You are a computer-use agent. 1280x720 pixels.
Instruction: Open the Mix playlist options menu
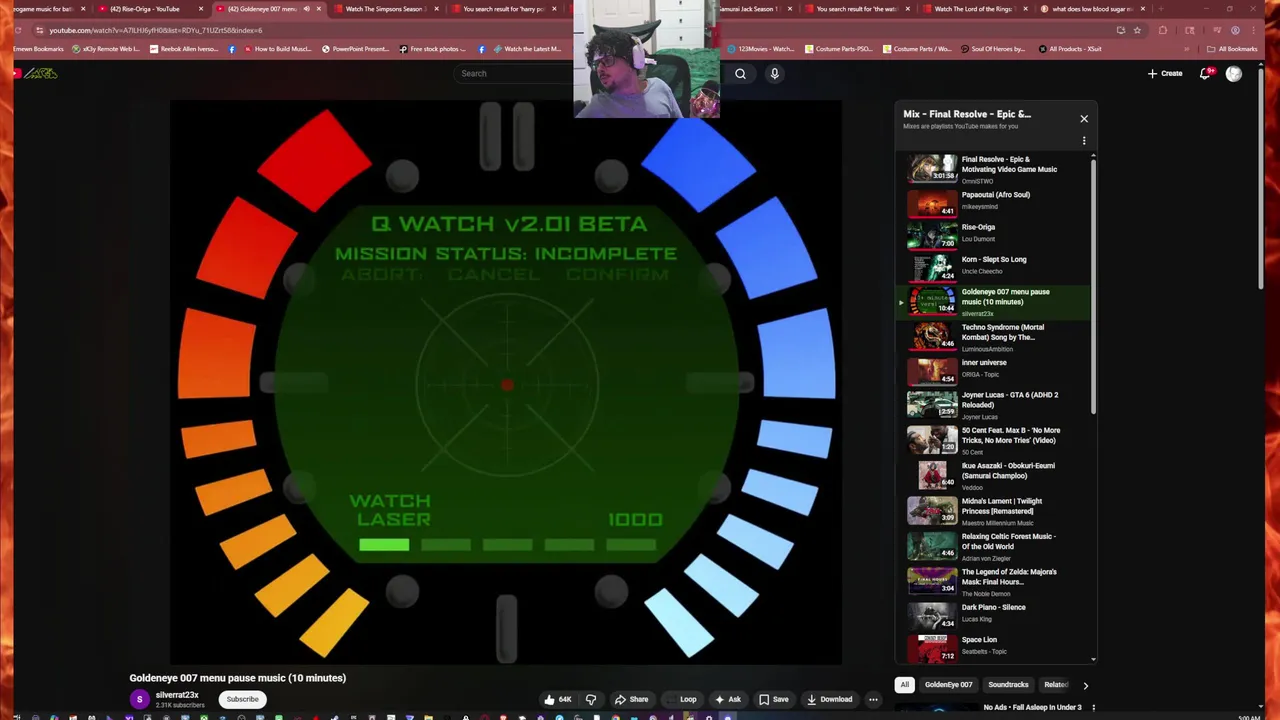click(1084, 141)
